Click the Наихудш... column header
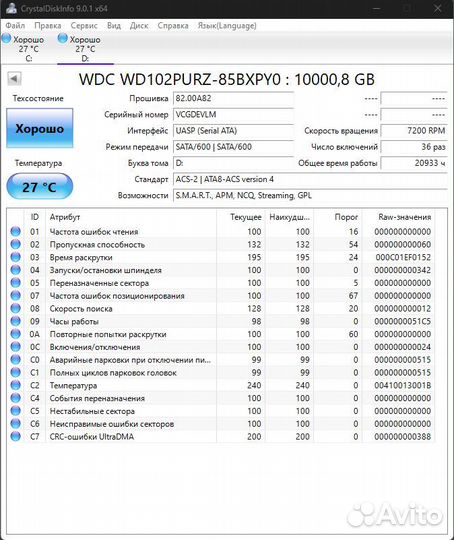The image size is (454, 540). pyautogui.click(x=289, y=217)
